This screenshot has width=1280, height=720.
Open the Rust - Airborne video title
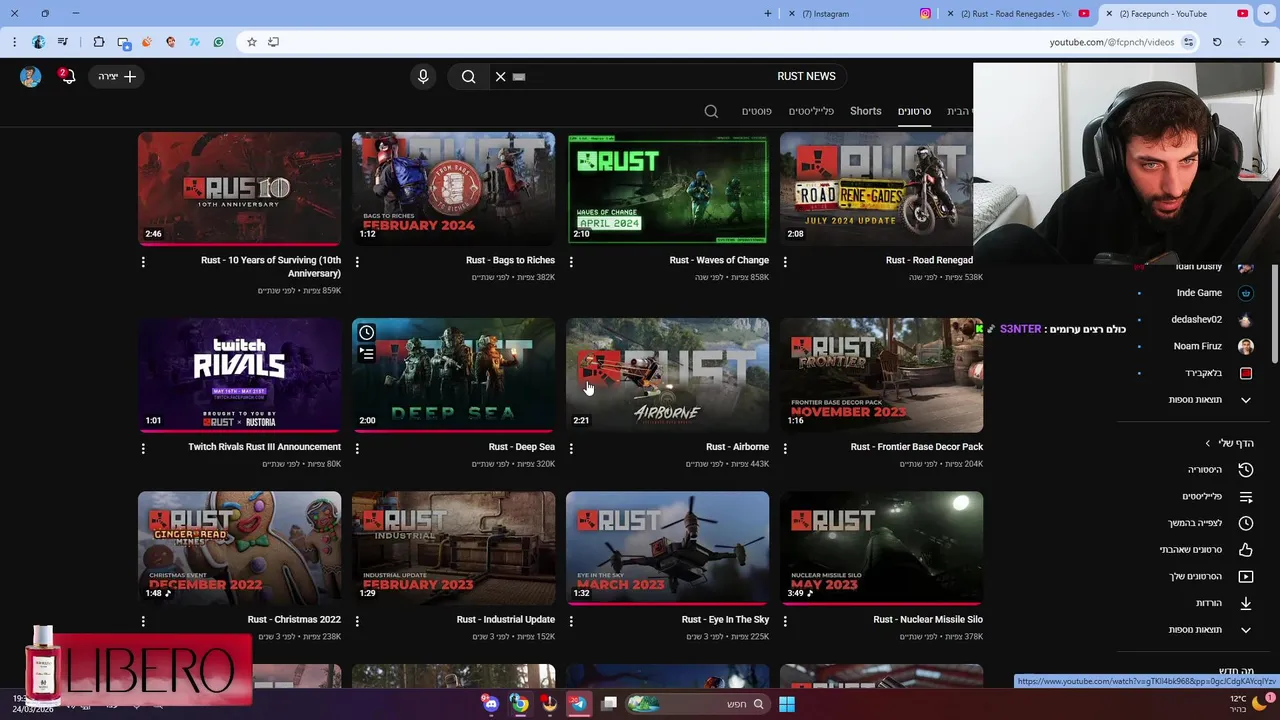click(737, 447)
